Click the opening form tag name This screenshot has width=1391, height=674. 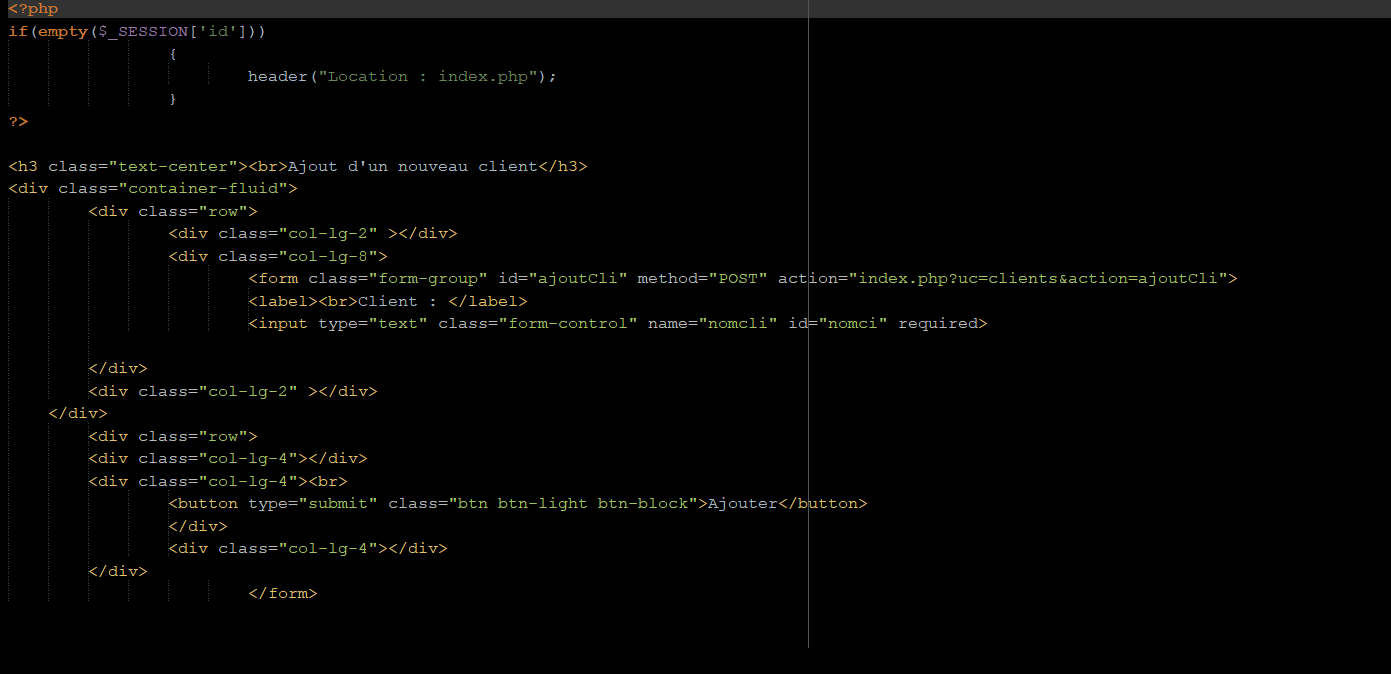pyautogui.click(x=278, y=278)
